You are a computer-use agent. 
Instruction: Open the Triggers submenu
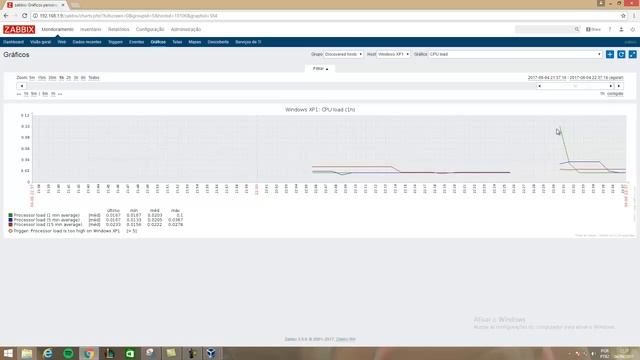point(115,42)
